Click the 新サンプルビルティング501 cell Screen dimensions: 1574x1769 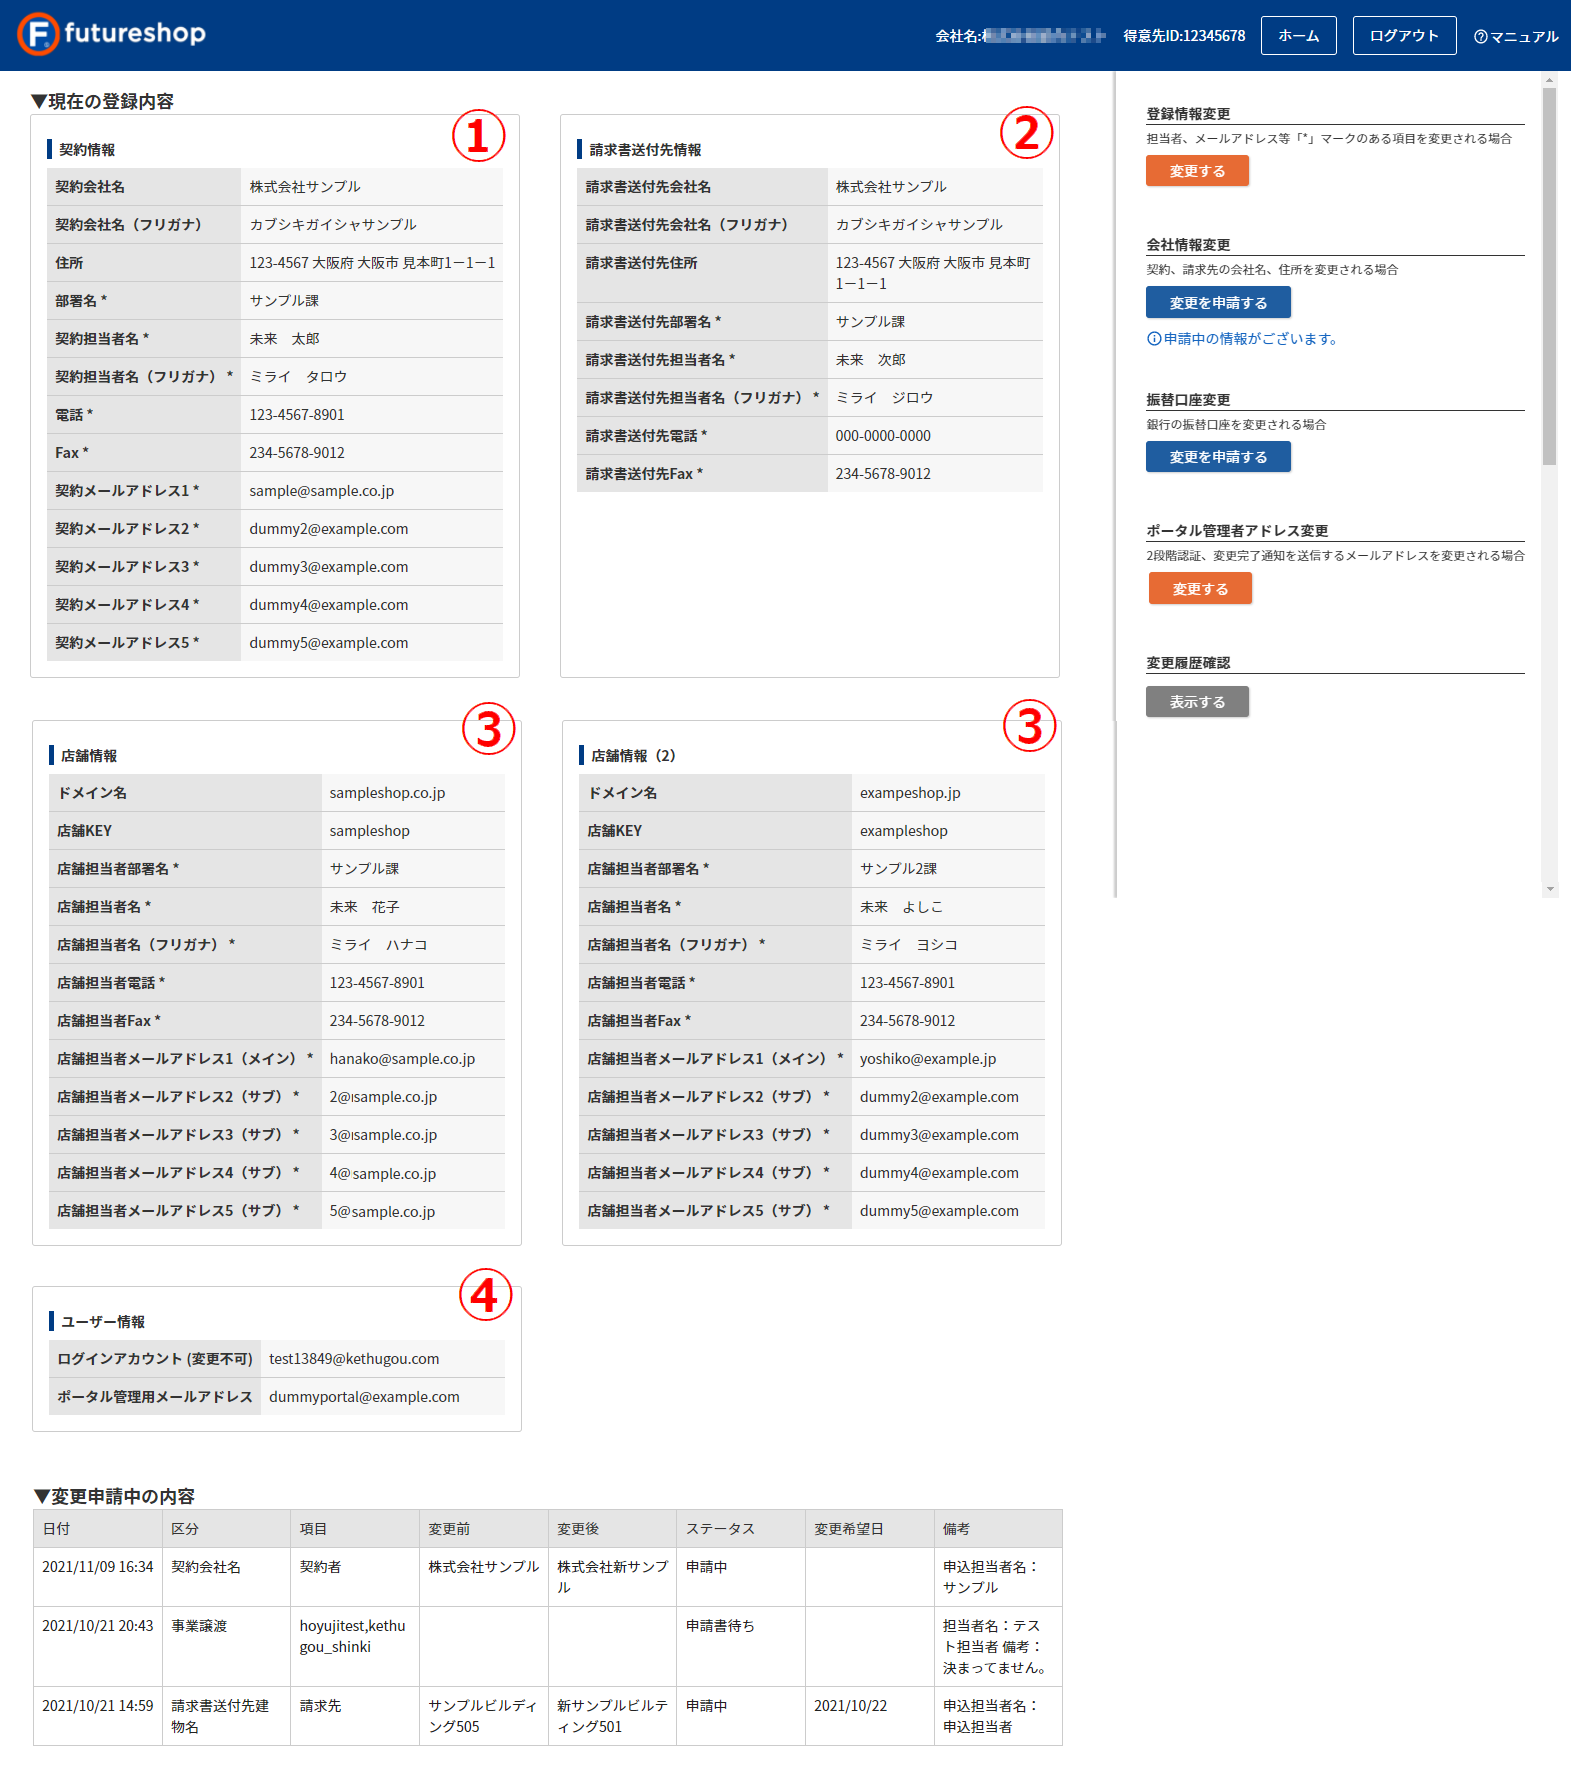(612, 1716)
